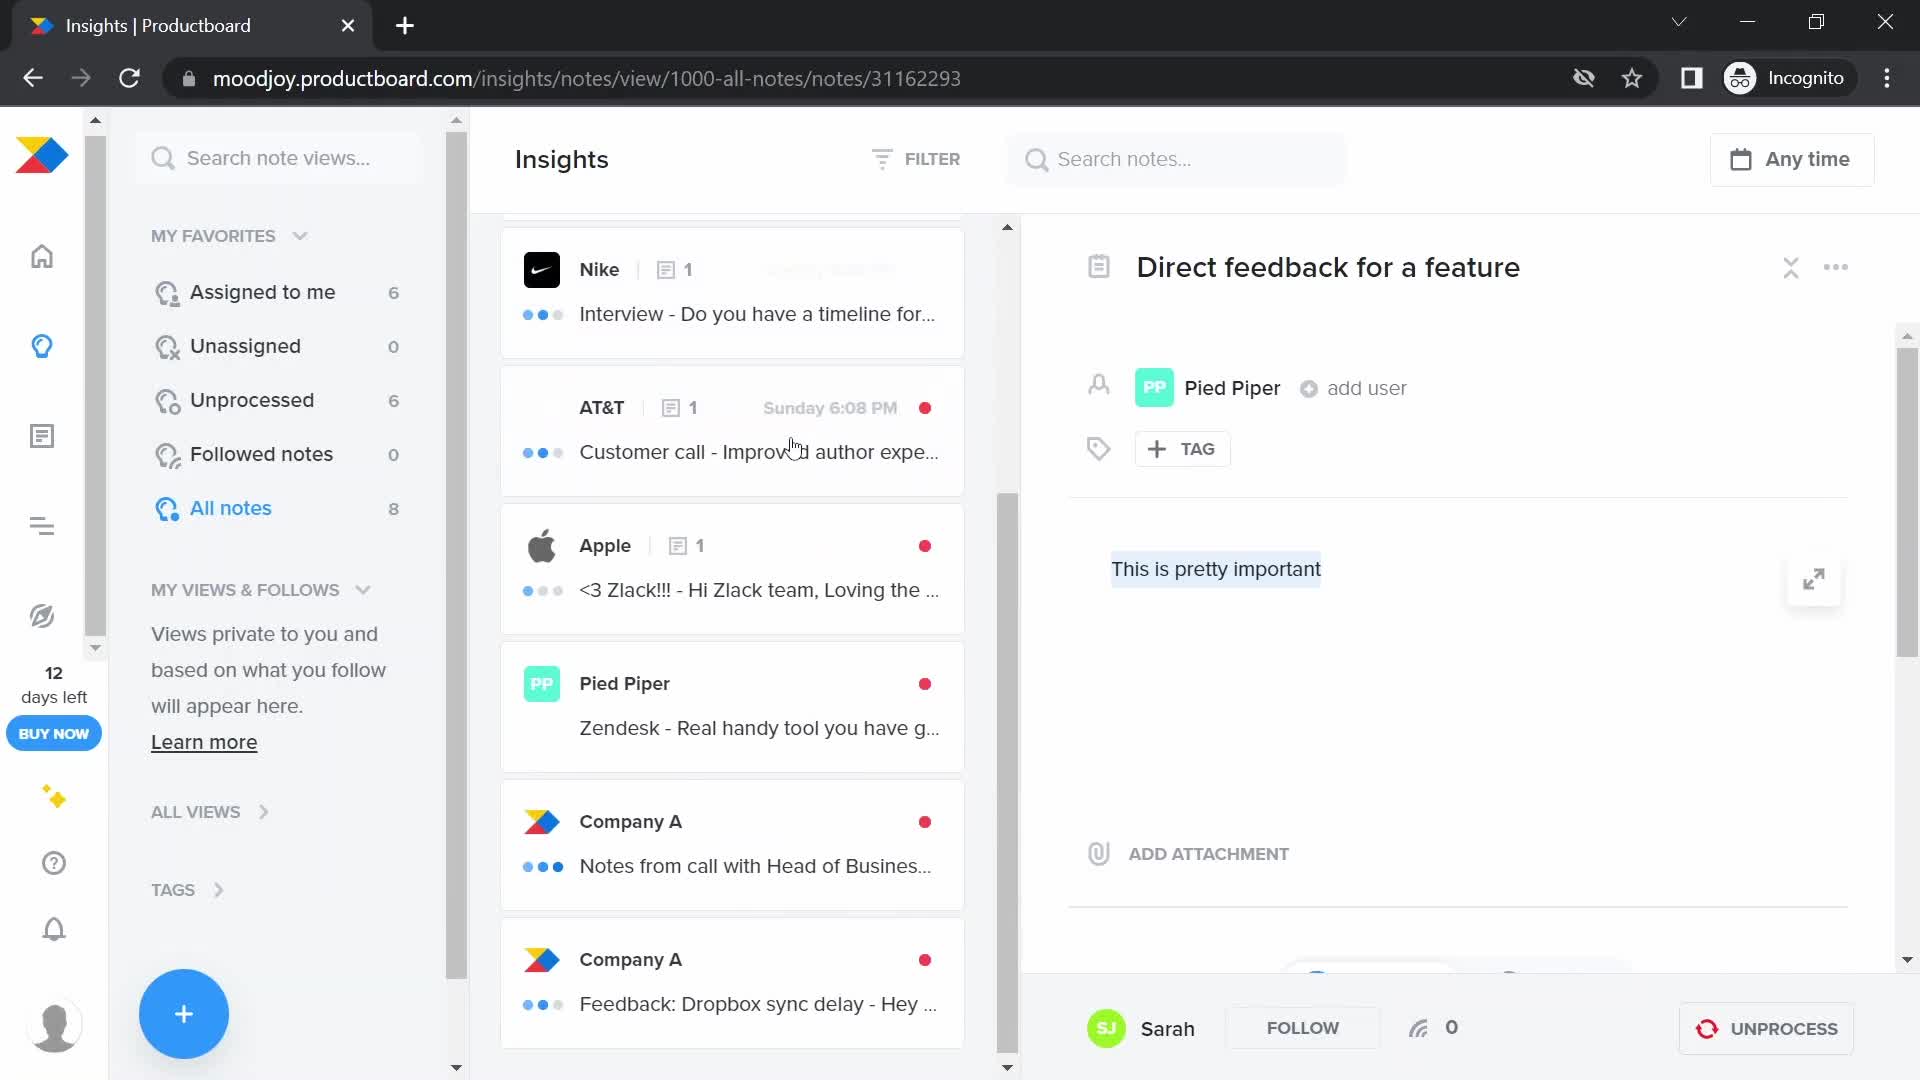Select All notes view

(278, 508)
